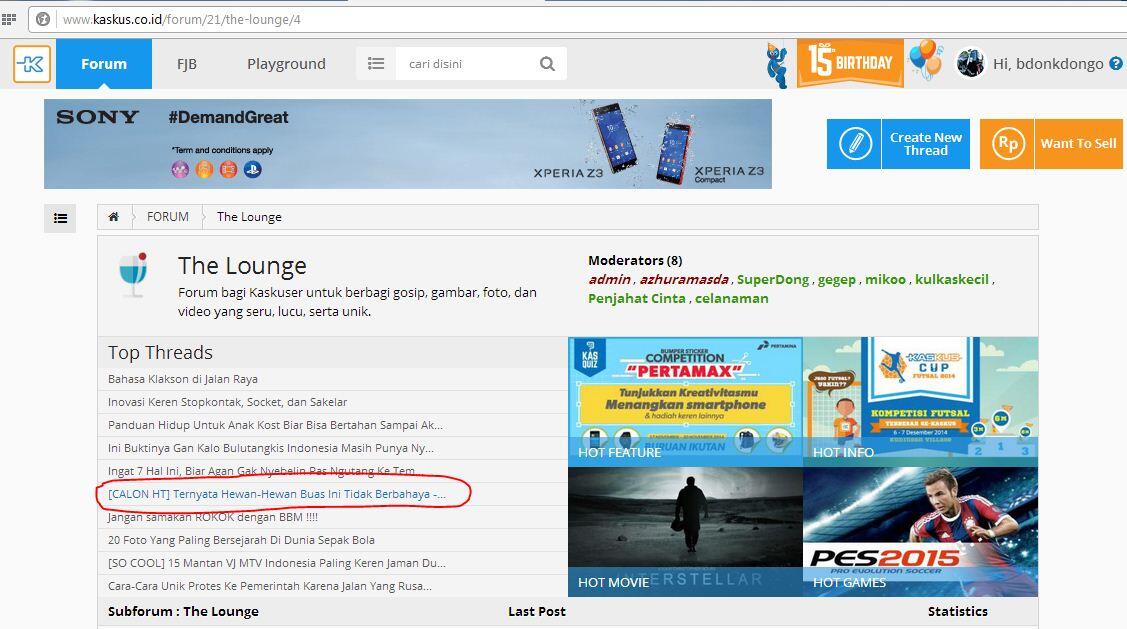Open thread '[SO COOL] 15 Mantan VJ MTV'

[277, 563]
